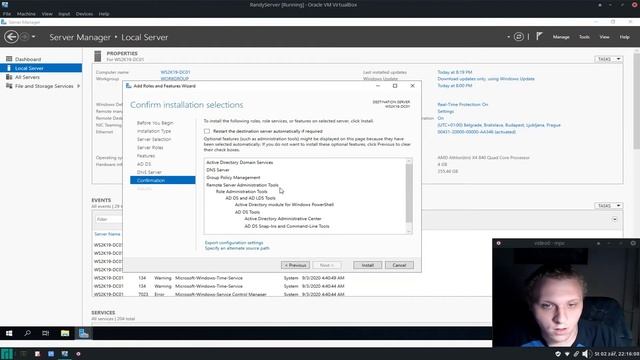Click Export configuration settings link

(x=234, y=243)
